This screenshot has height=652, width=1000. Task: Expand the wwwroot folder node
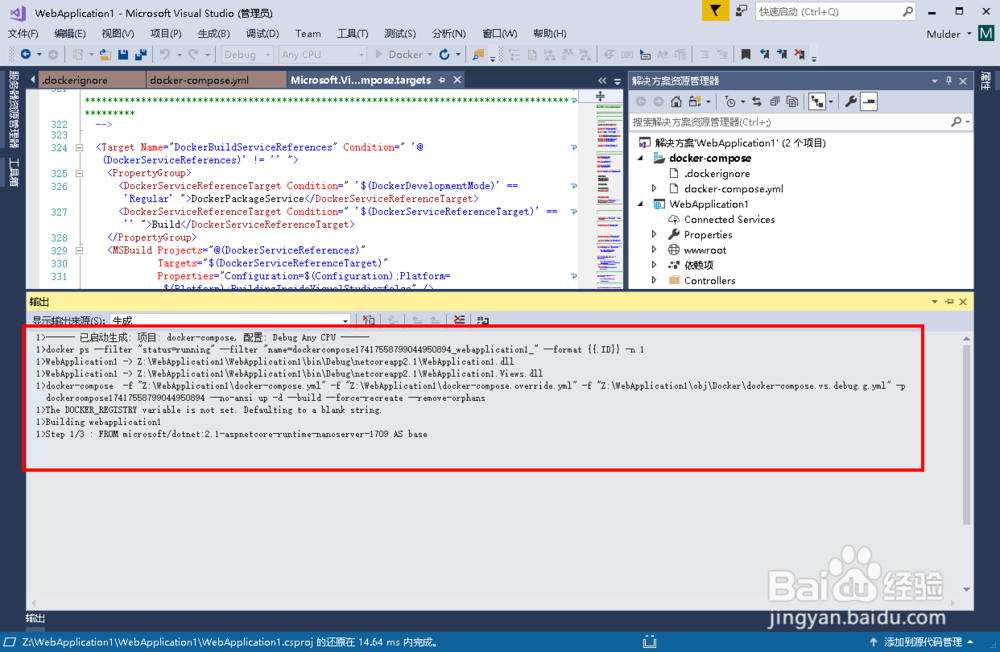654,250
